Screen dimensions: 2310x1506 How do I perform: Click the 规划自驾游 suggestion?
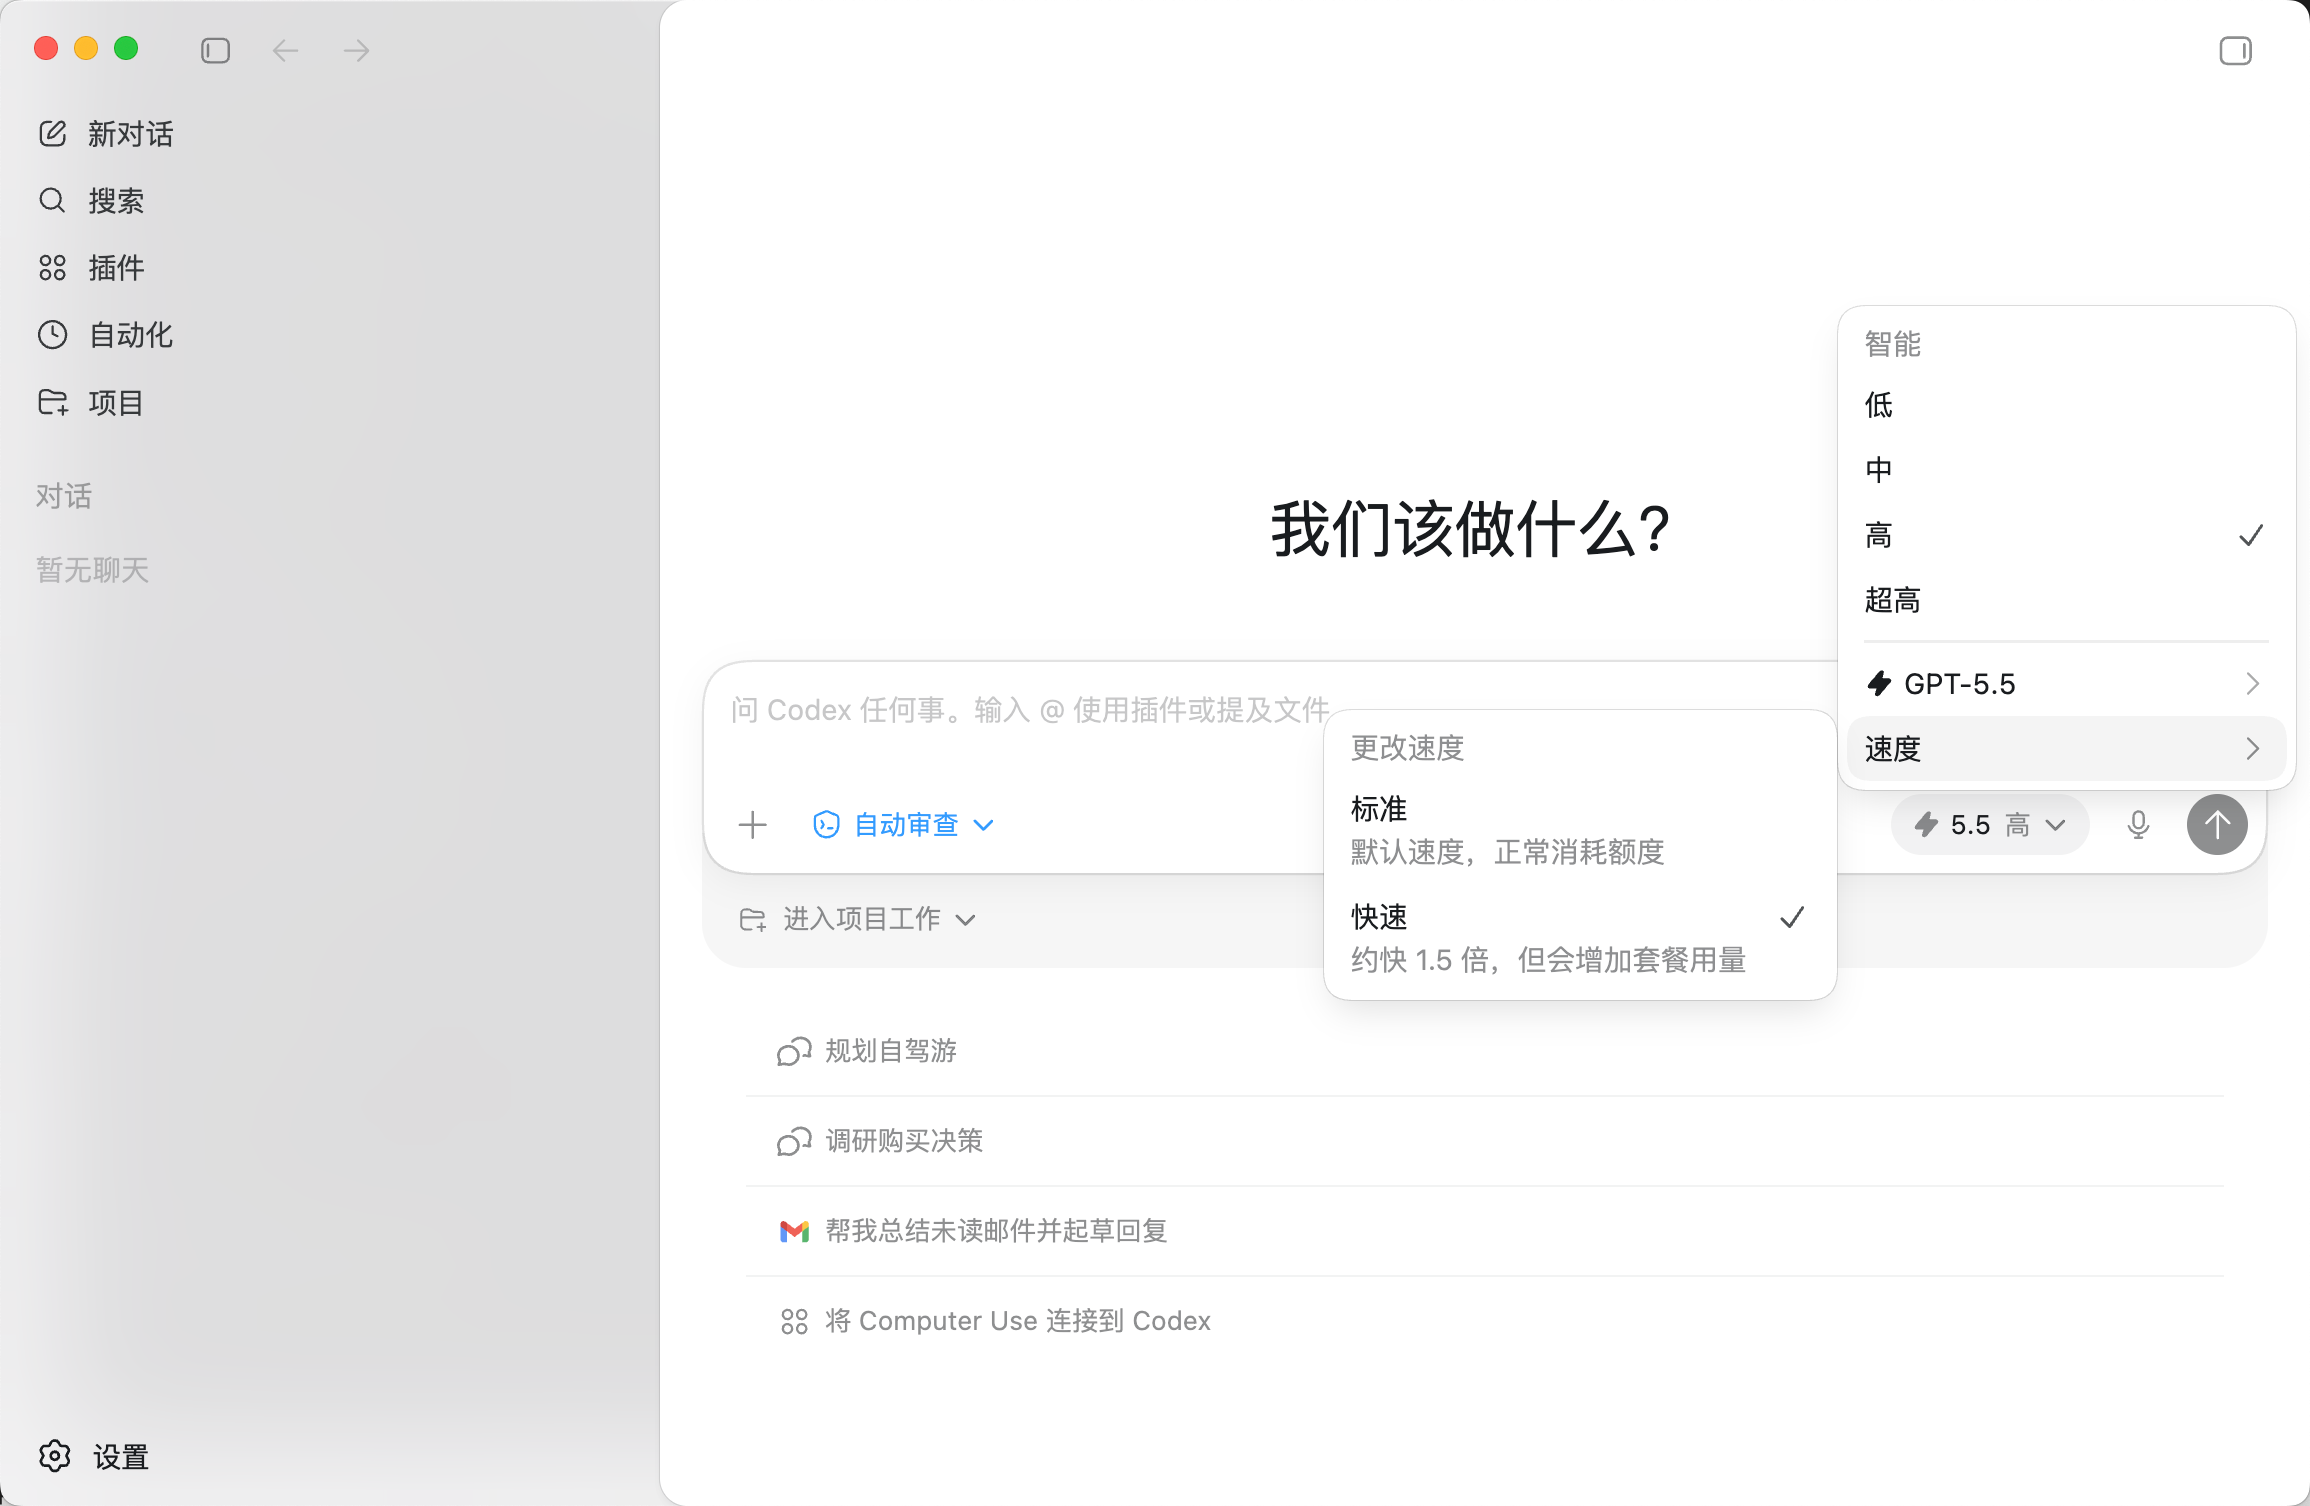tap(890, 1051)
